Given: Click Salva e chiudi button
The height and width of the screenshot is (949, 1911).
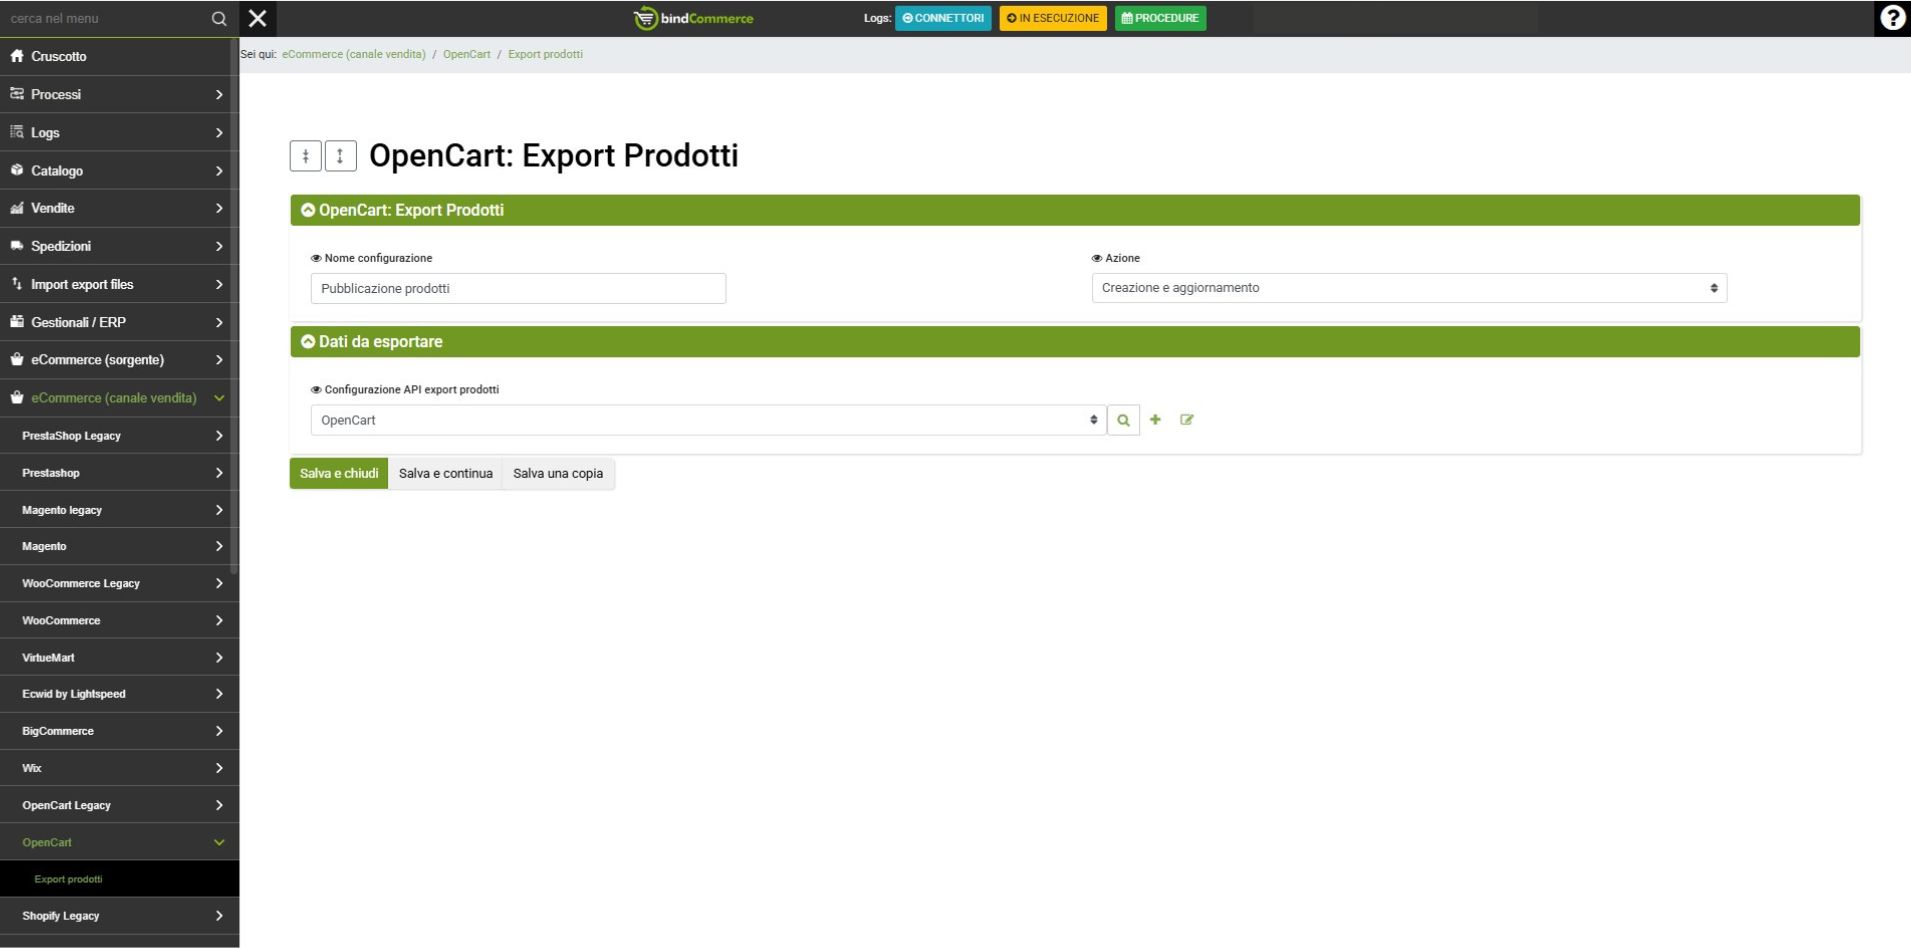Looking at the screenshot, I should coord(339,473).
